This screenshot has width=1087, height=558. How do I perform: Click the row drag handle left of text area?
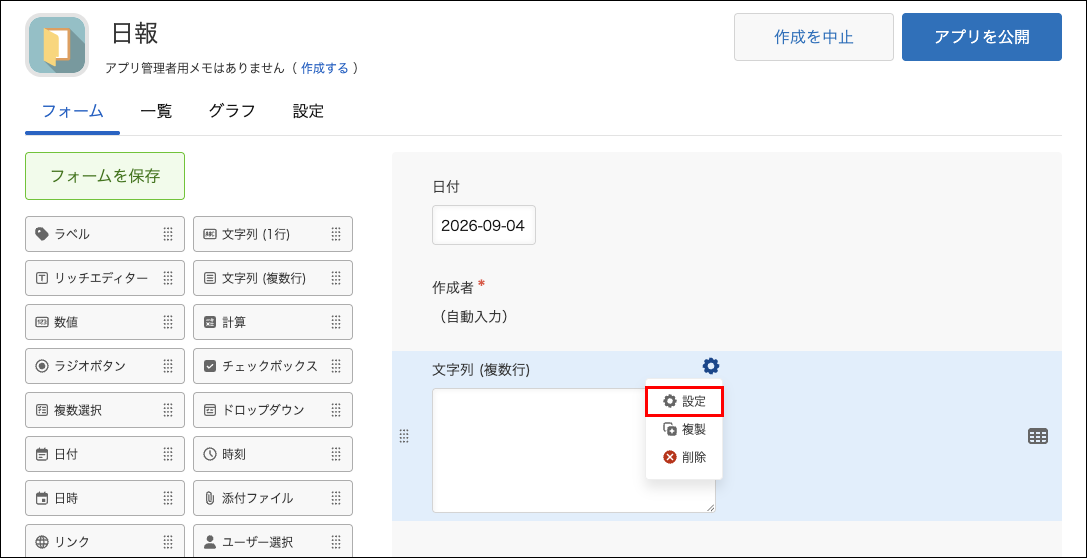(404, 436)
